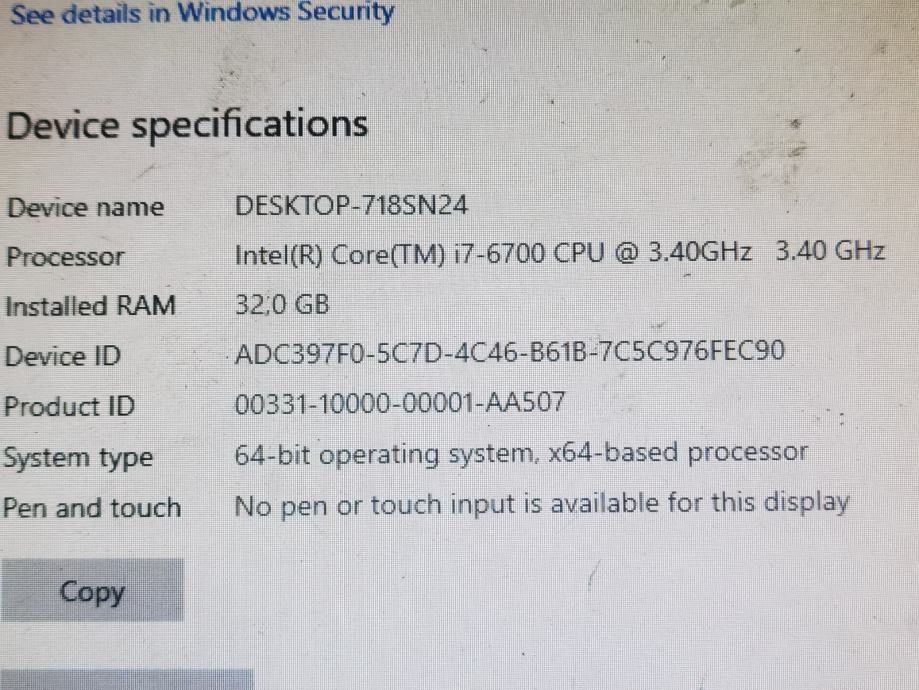The image size is (919, 690).
Task: Click the partially visible button below Copy
Action: (x=127, y=680)
